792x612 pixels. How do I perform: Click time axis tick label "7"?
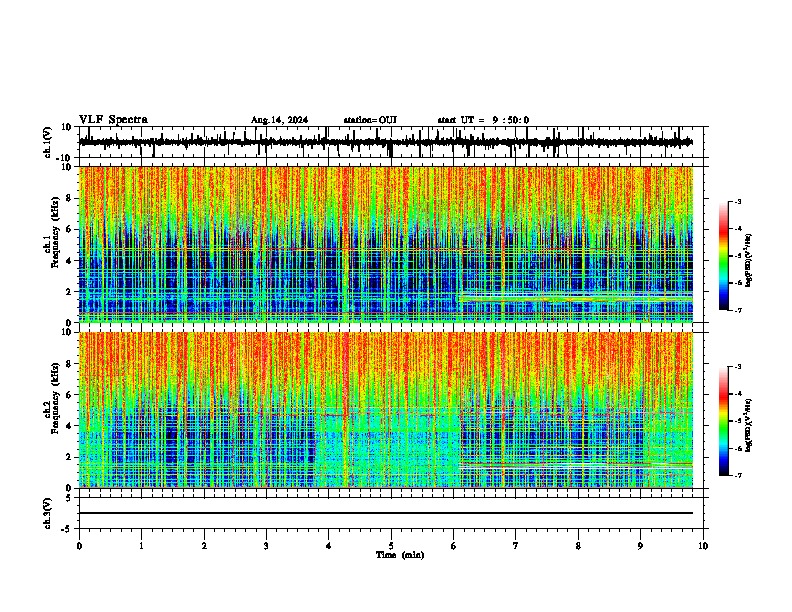pos(516,546)
